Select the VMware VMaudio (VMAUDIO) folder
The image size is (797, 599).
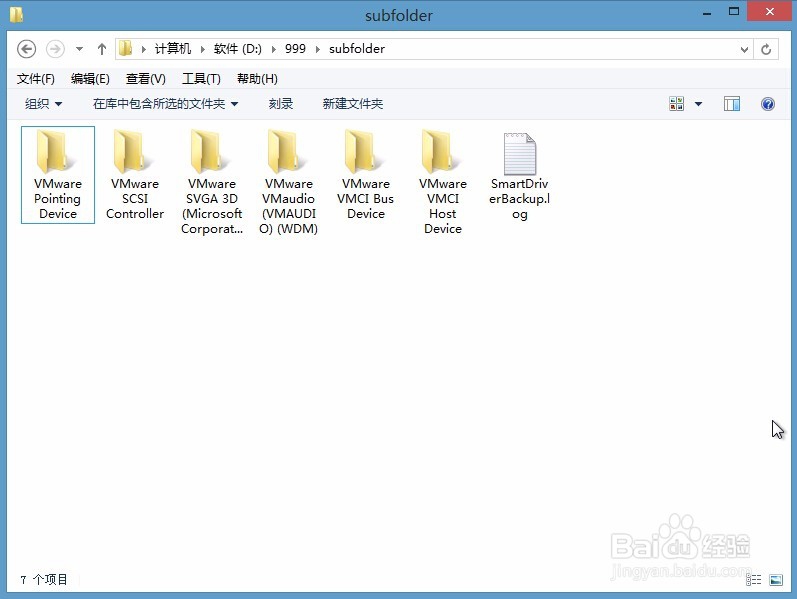tap(289, 182)
